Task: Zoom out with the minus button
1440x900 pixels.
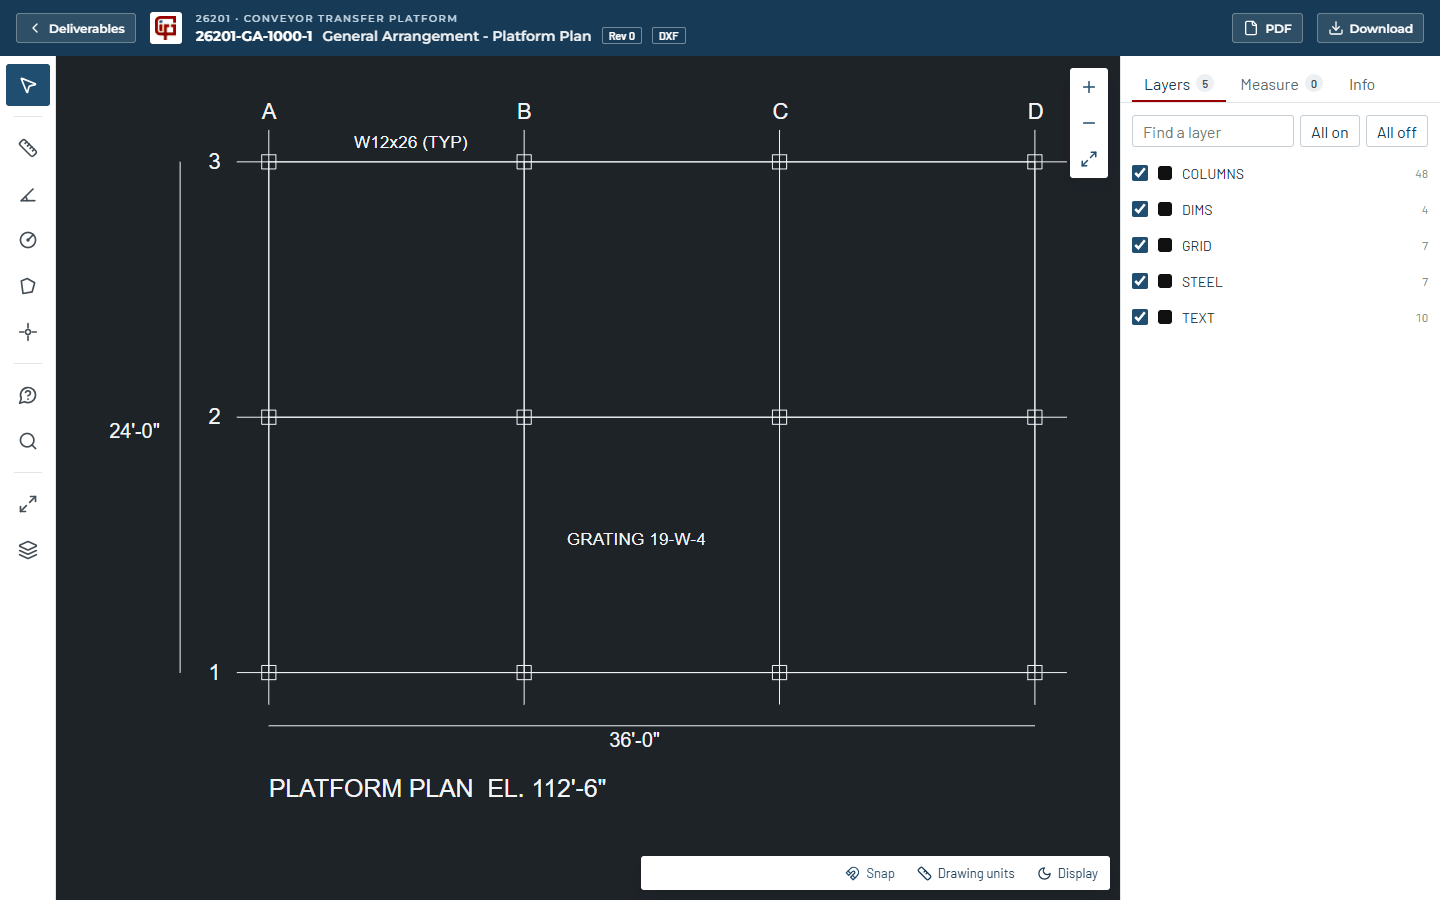Action: 1089,123
